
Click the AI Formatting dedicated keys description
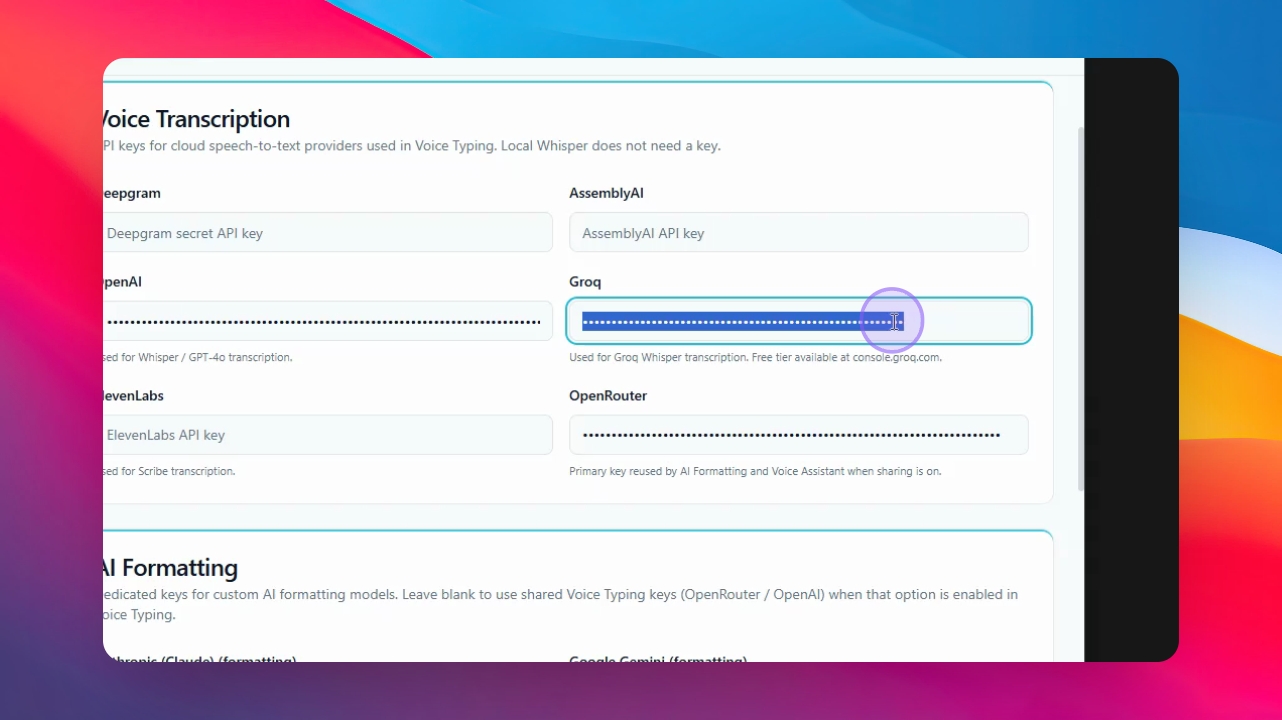click(560, 605)
